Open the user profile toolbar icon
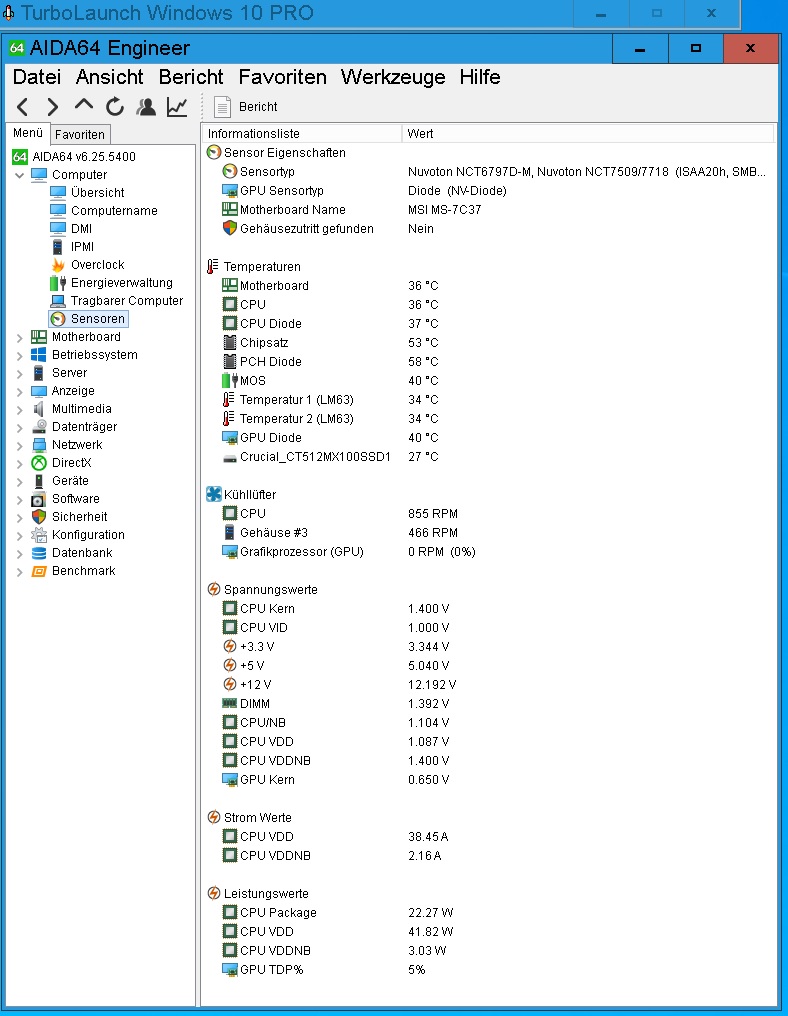Viewport: 788px width, 1016px height. pyautogui.click(x=146, y=106)
